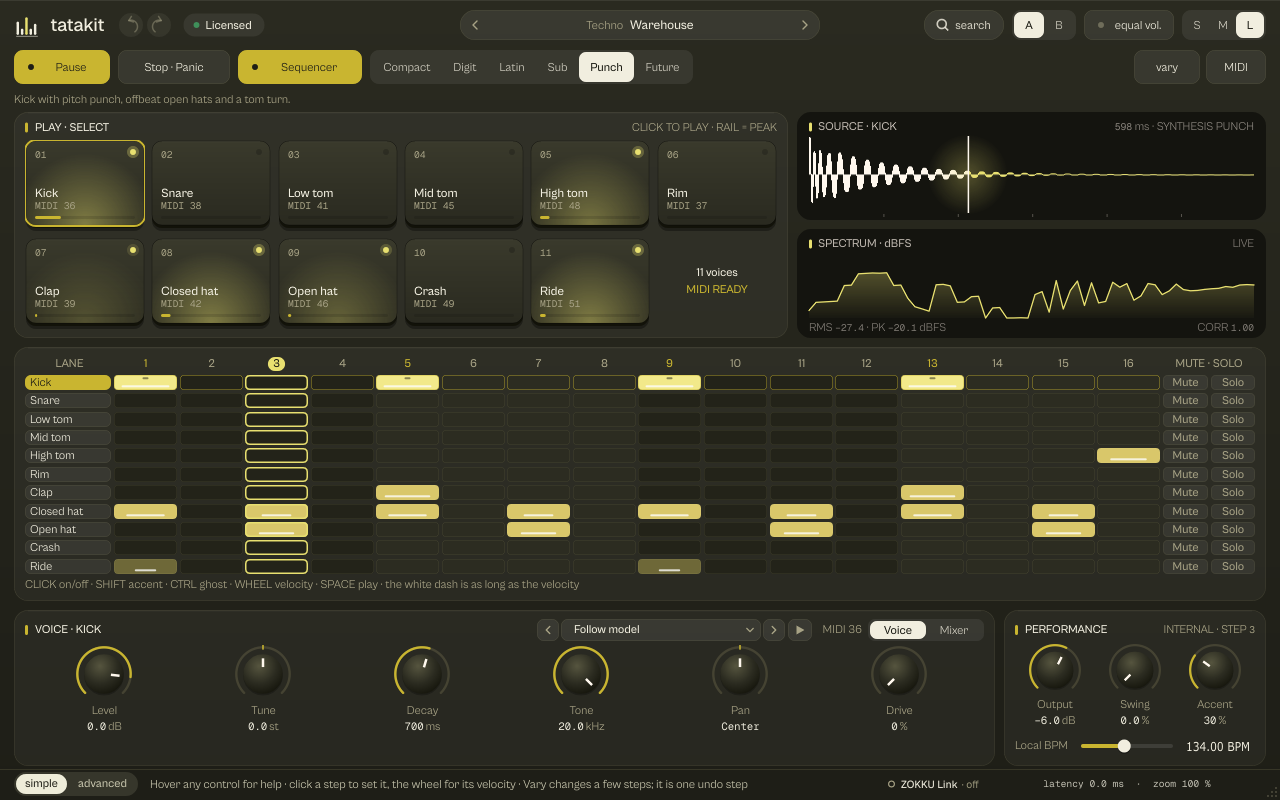1280x800 pixels.
Task: Mute the Clap lane
Action: (1185, 492)
